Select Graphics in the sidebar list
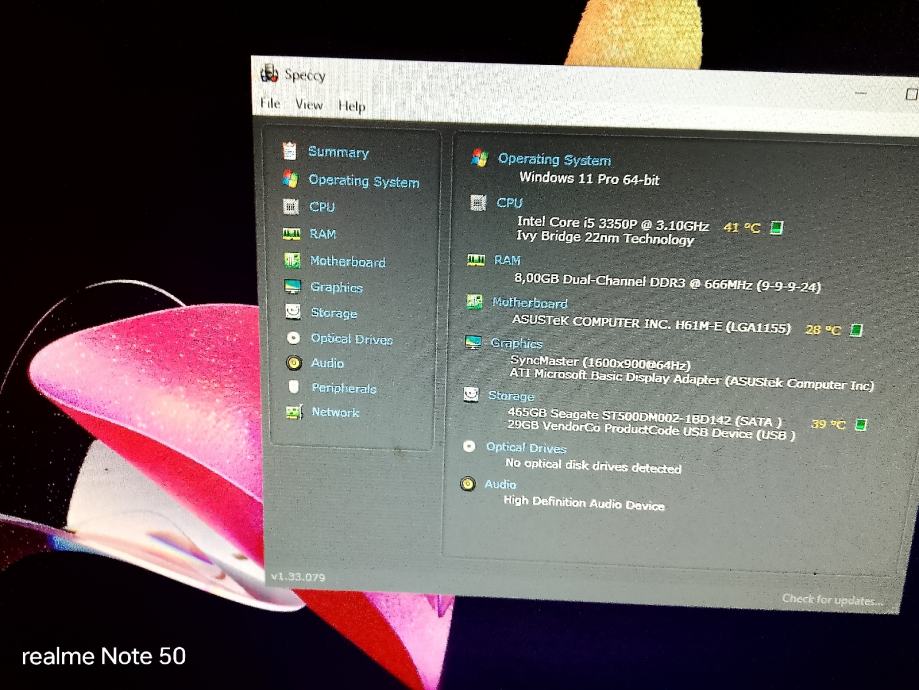The height and width of the screenshot is (690, 919). click(x=336, y=287)
